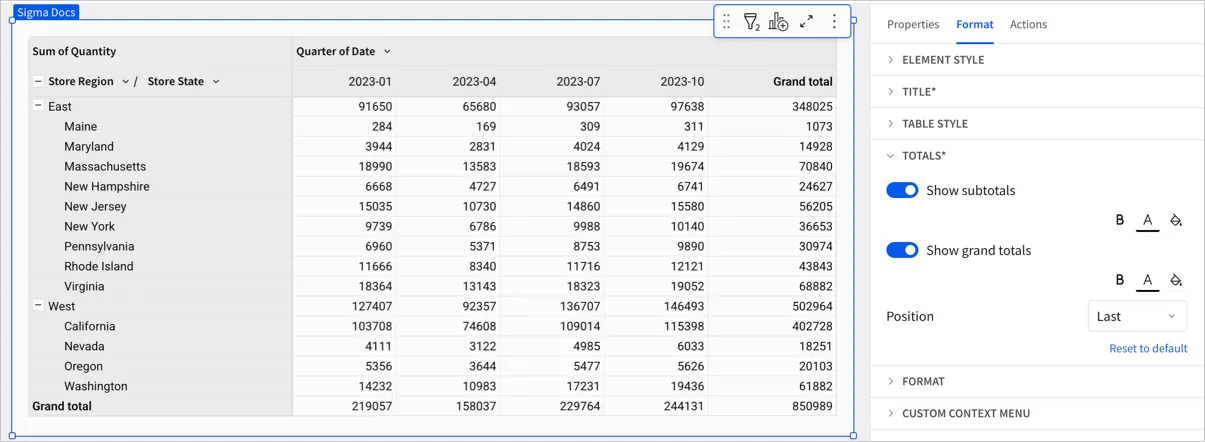The height and width of the screenshot is (442, 1205).
Task: Turn off Show subtotals switch
Action: pos(902,190)
